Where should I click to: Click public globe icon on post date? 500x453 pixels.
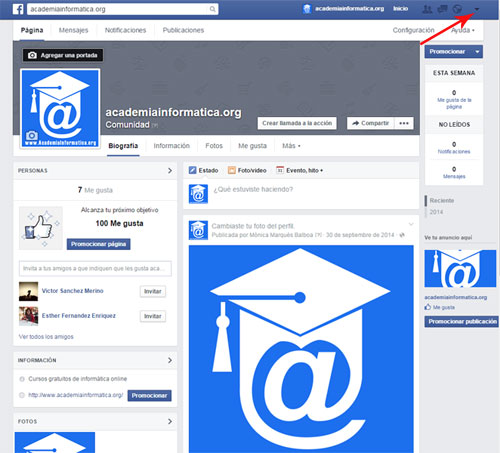coord(402,235)
